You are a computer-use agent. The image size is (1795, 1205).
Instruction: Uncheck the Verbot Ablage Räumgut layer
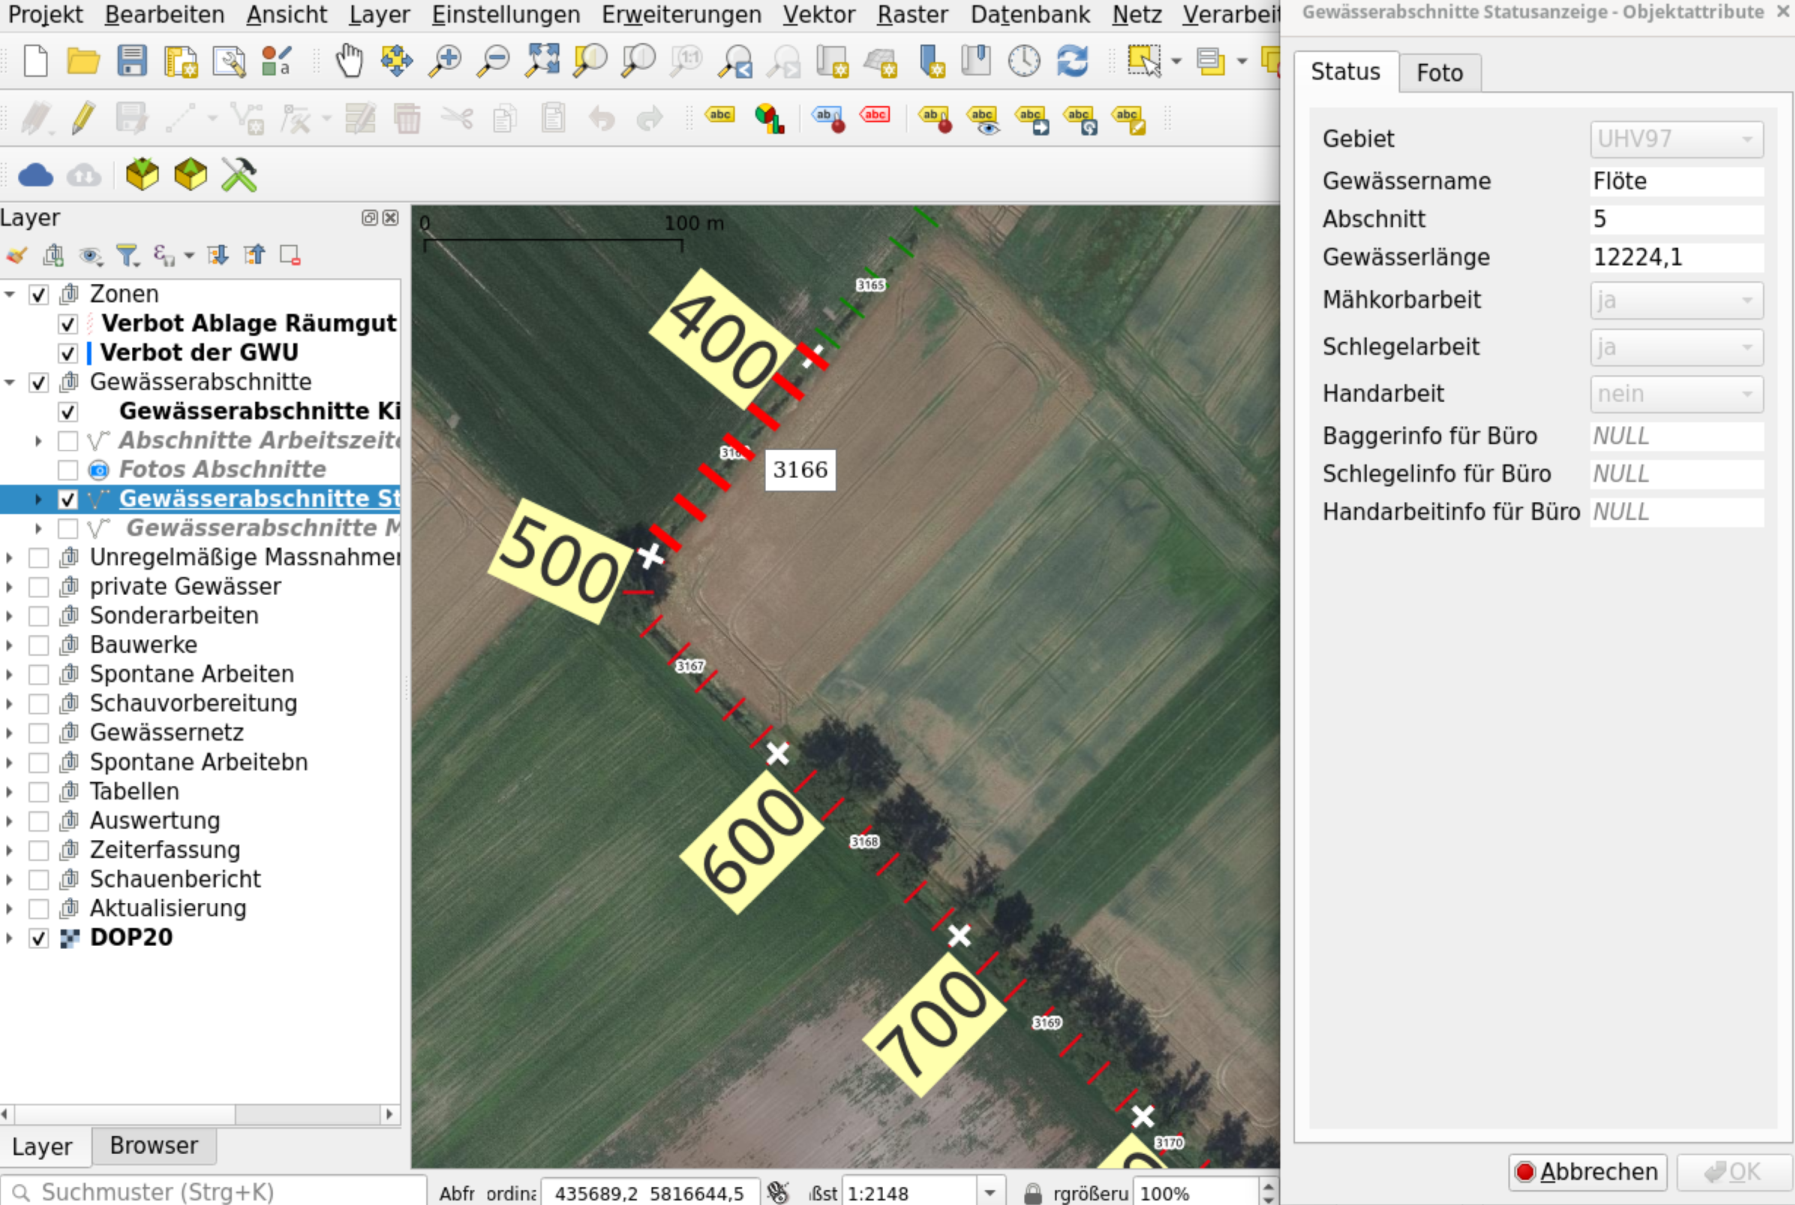pyautogui.click(x=68, y=324)
